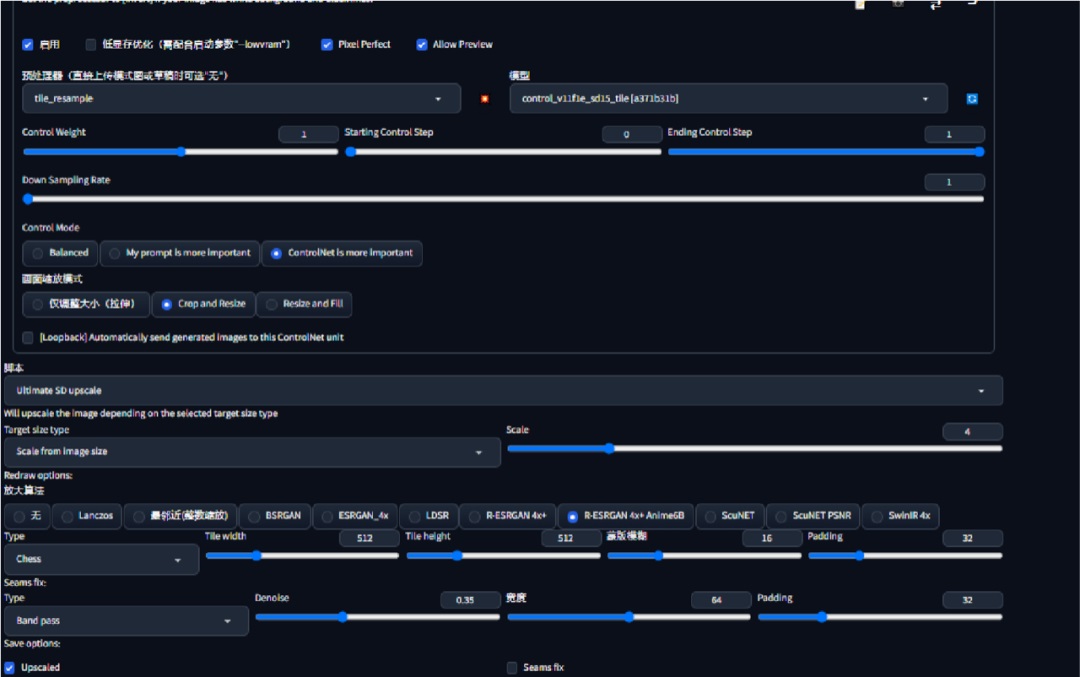Screen dimensions: 1080x677
Task: Click the mirror webcam swap-arrows icon
Action: pyautogui.click(x=935, y=4)
